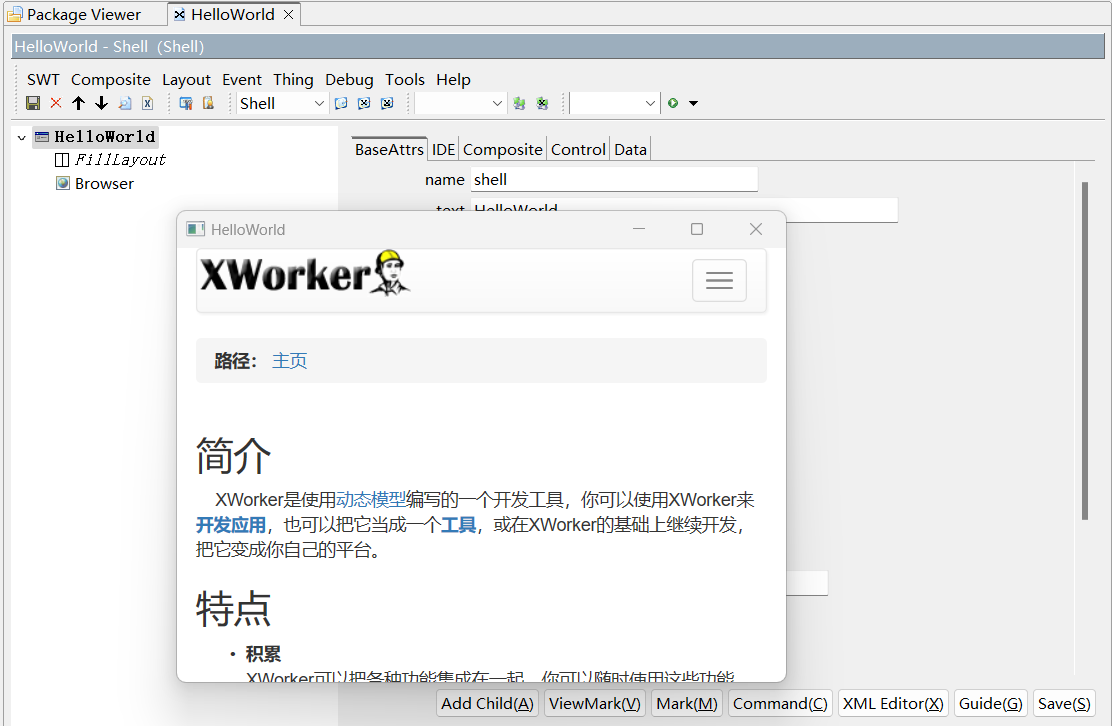This screenshot has height=726, width=1112.
Task: Click the FillLayout icon in the tree panel
Action: tap(60, 159)
